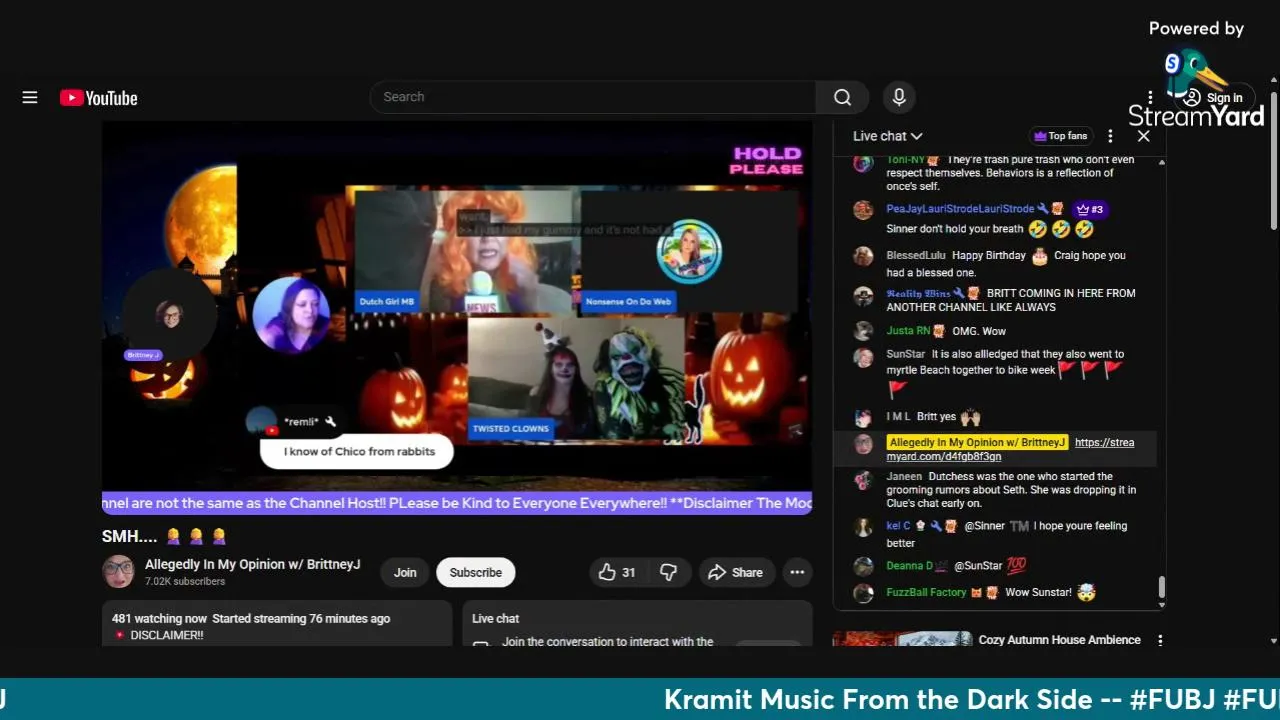Click the 7.02K subscribers count
1280x720 pixels.
185,581
